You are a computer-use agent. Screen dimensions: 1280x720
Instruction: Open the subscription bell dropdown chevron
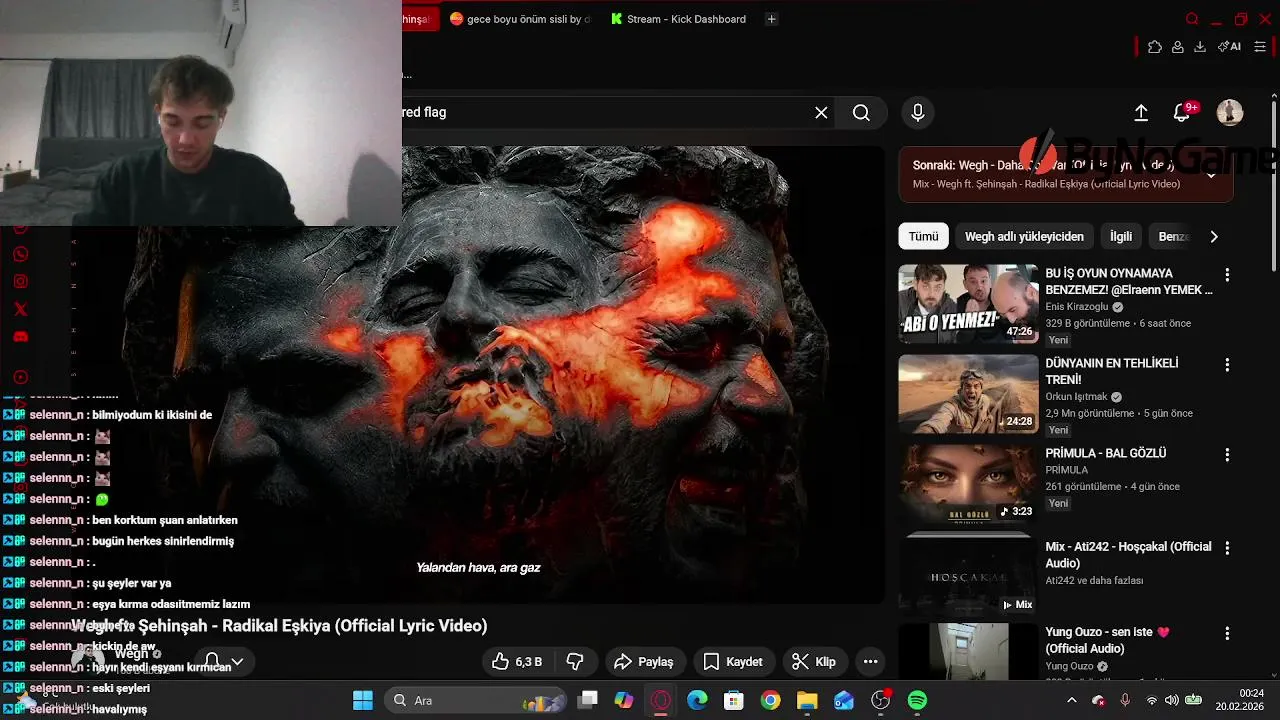(237, 662)
